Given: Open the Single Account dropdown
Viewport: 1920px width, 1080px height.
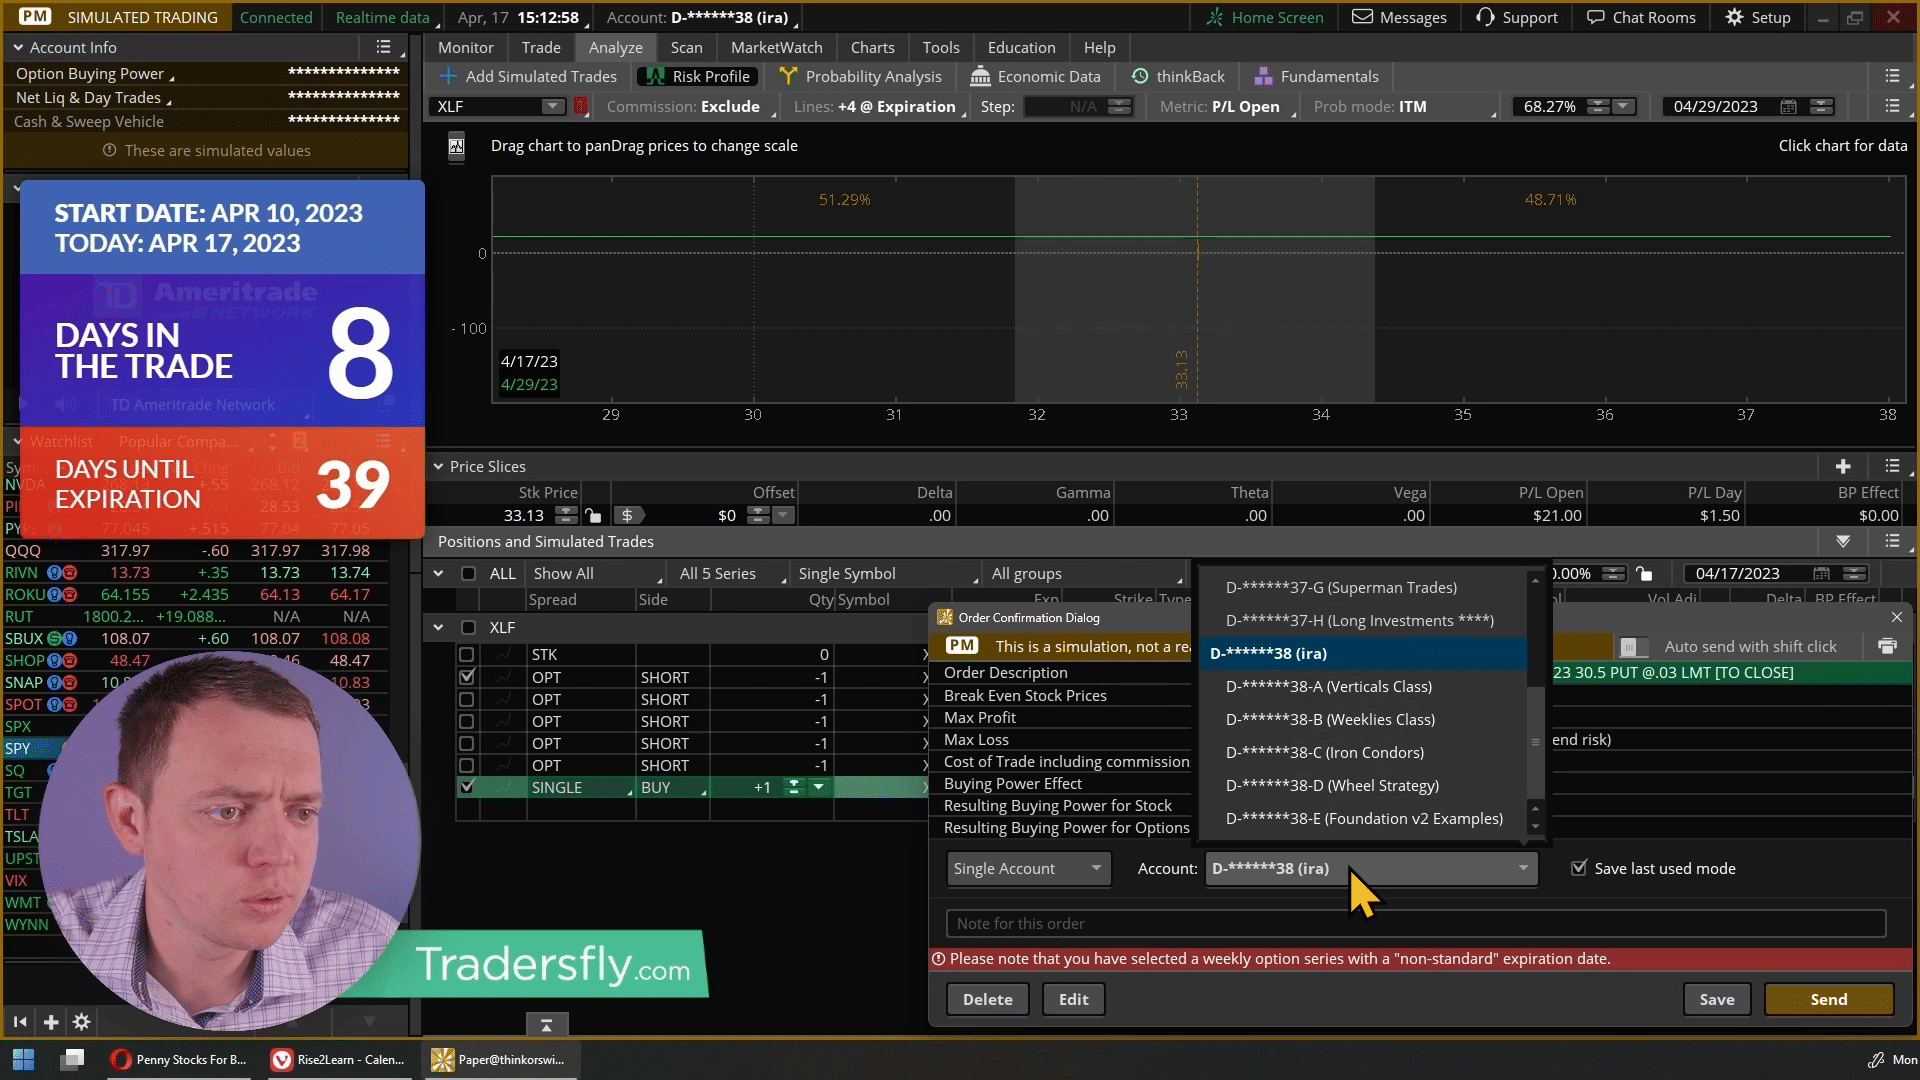Looking at the screenshot, I should click(1028, 868).
